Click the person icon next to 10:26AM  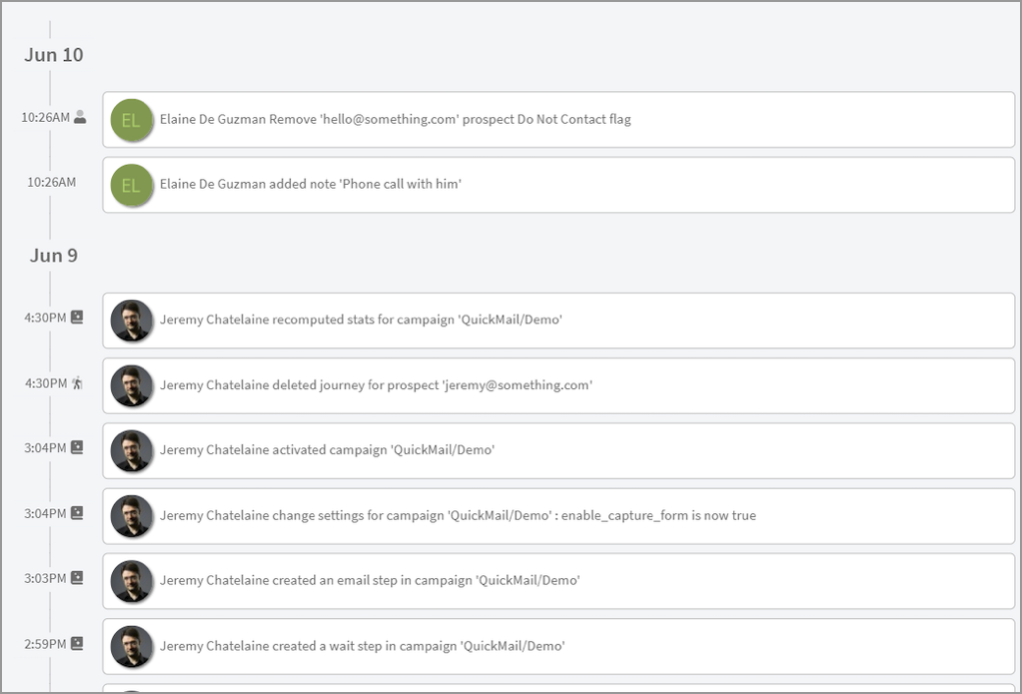(x=80, y=117)
